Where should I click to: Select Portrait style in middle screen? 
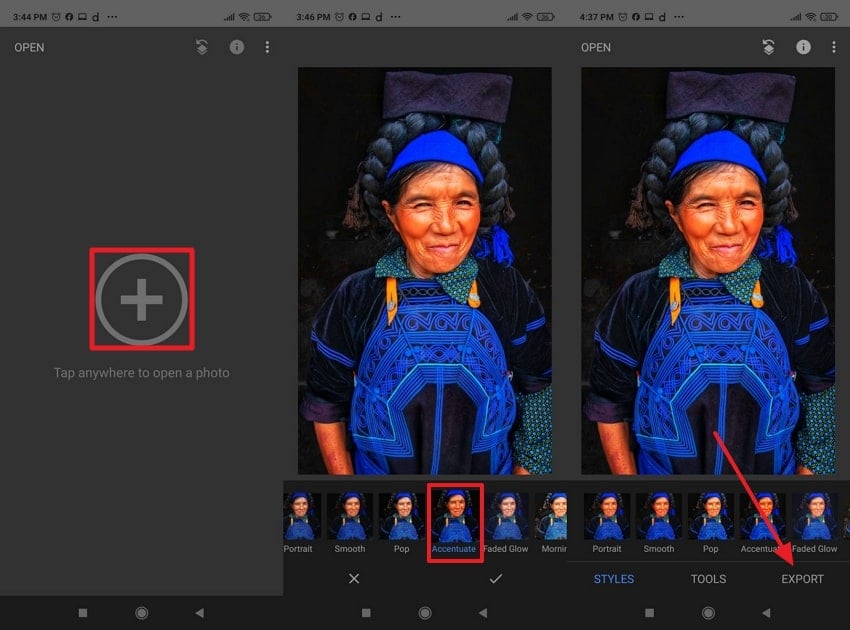click(x=301, y=522)
